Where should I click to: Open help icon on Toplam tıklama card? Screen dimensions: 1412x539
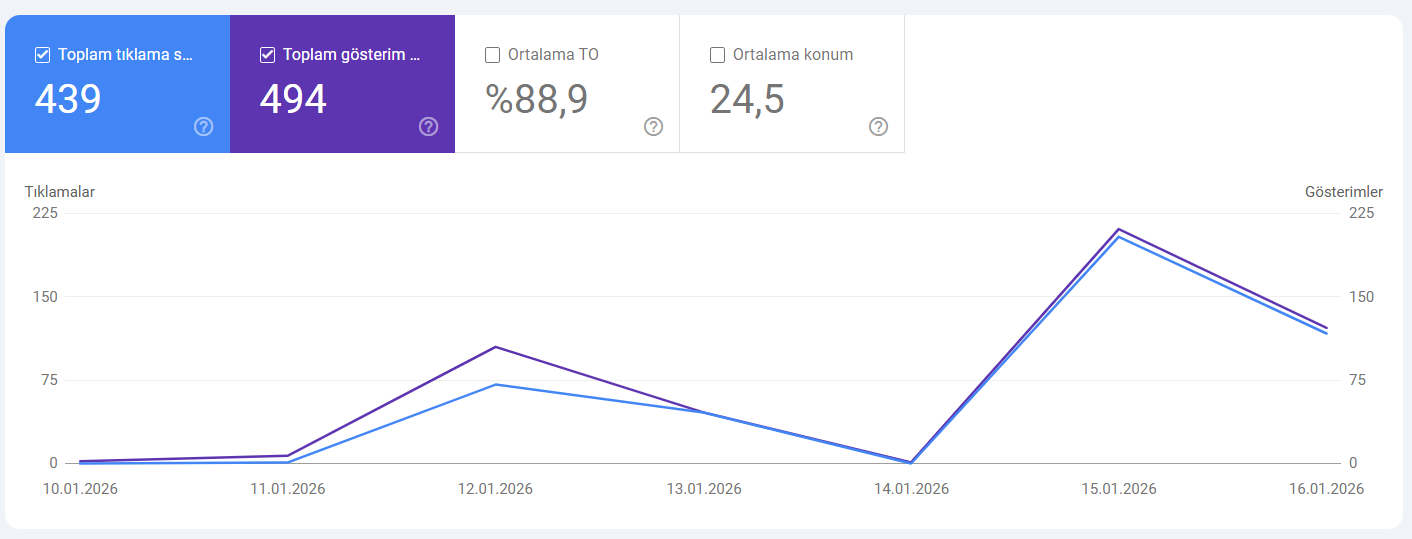tap(204, 126)
